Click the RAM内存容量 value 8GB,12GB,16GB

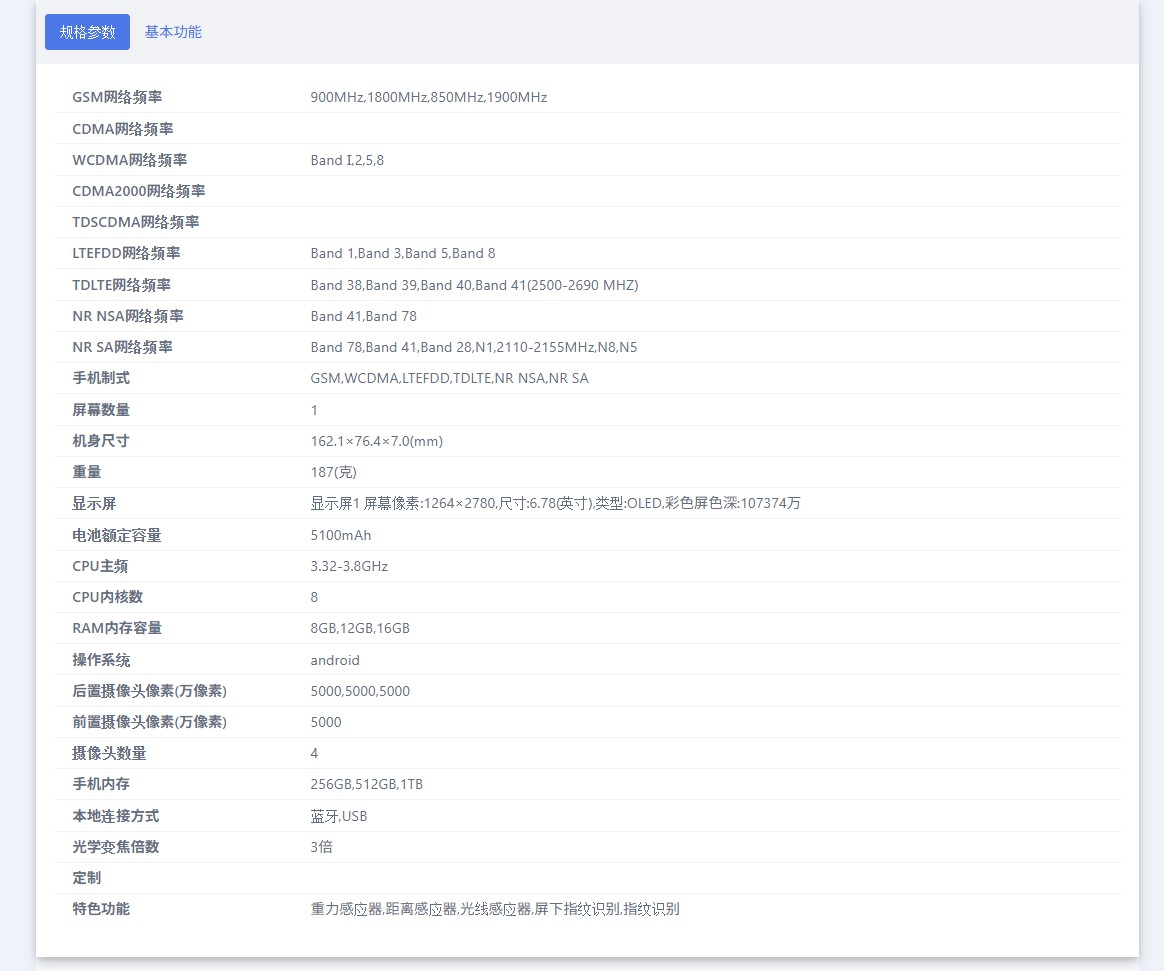click(360, 628)
